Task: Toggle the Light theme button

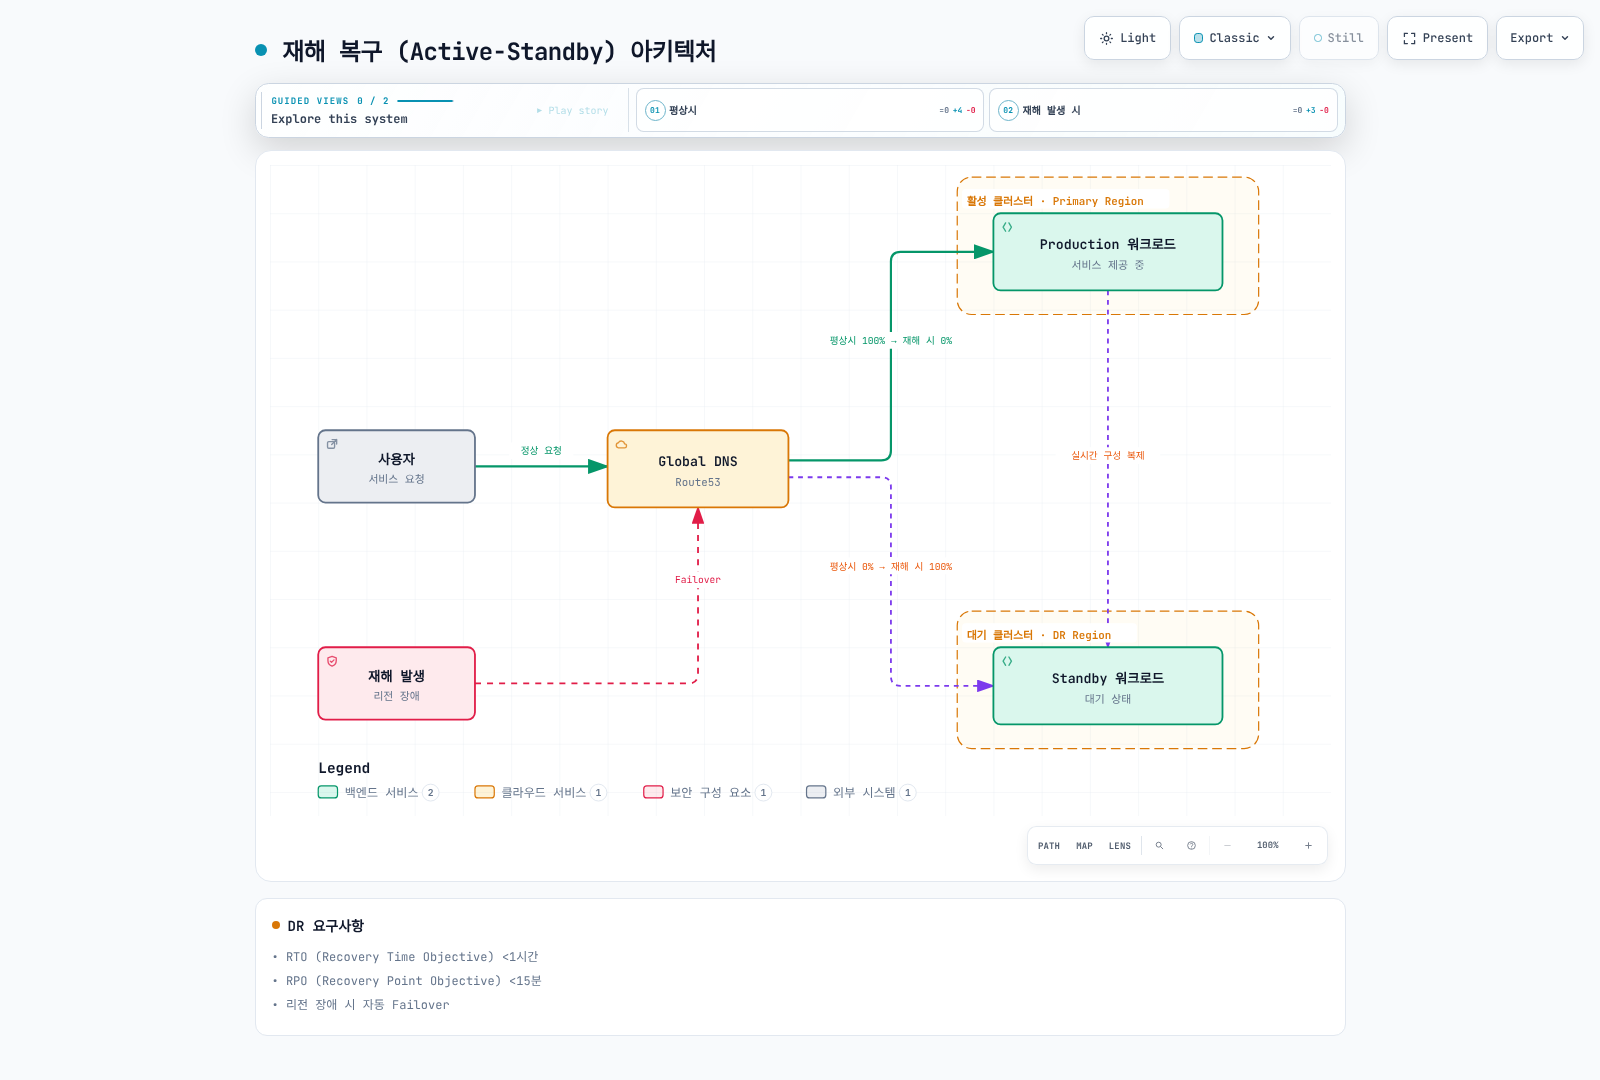Action: click(x=1127, y=38)
